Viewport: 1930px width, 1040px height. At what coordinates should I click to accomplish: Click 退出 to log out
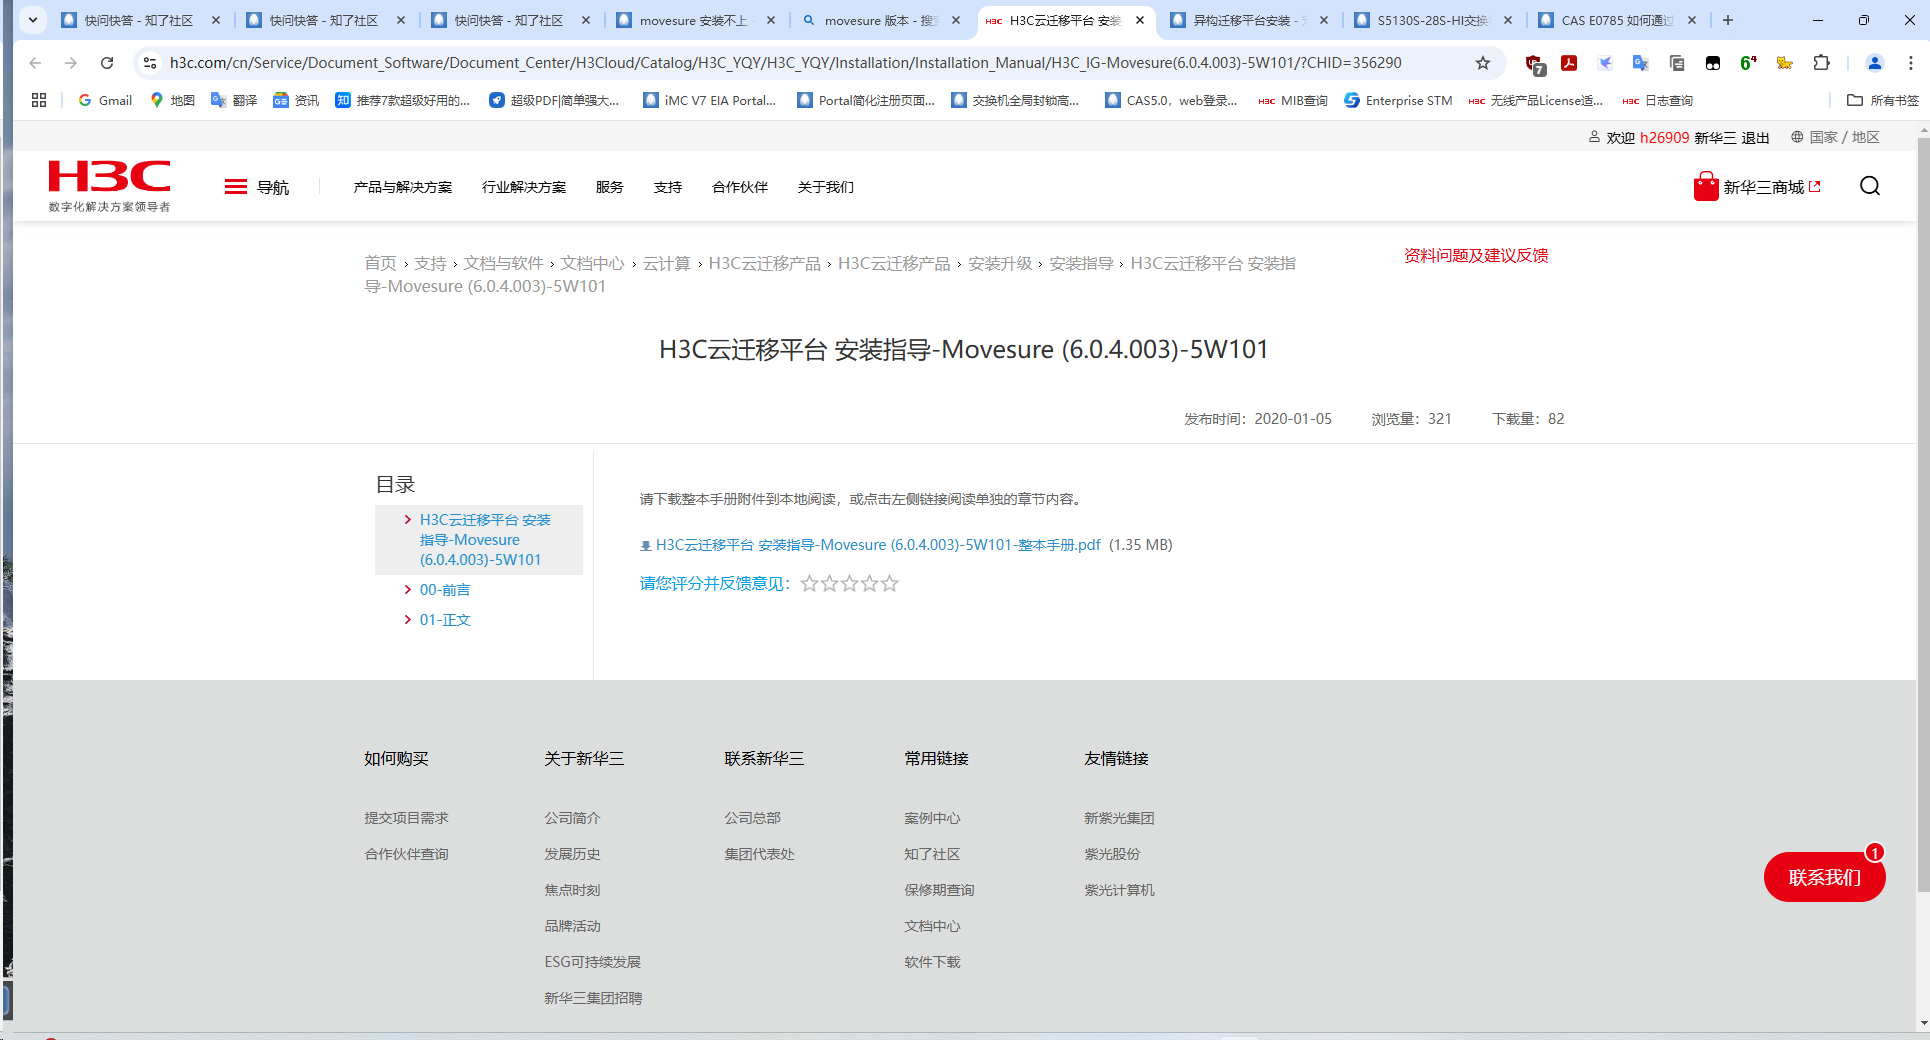coord(1755,138)
